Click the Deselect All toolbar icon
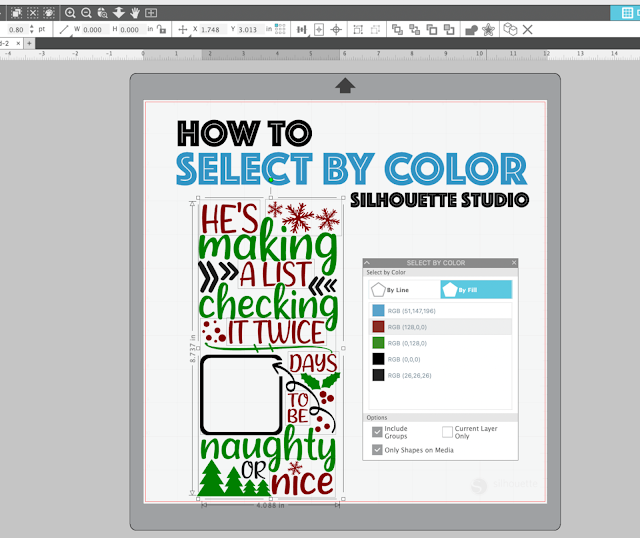This screenshot has width=640, height=538. tap(33, 13)
